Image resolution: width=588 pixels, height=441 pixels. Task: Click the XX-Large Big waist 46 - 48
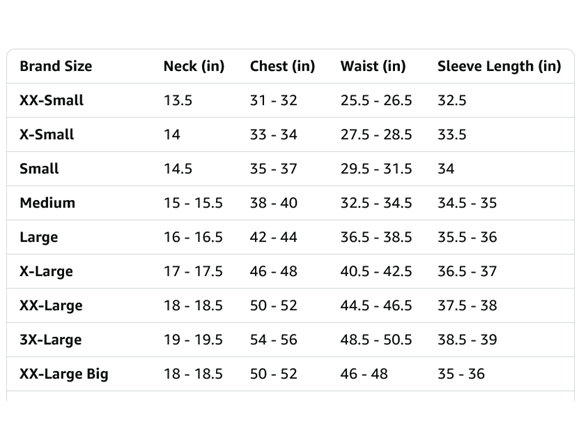(x=364, y=374)
